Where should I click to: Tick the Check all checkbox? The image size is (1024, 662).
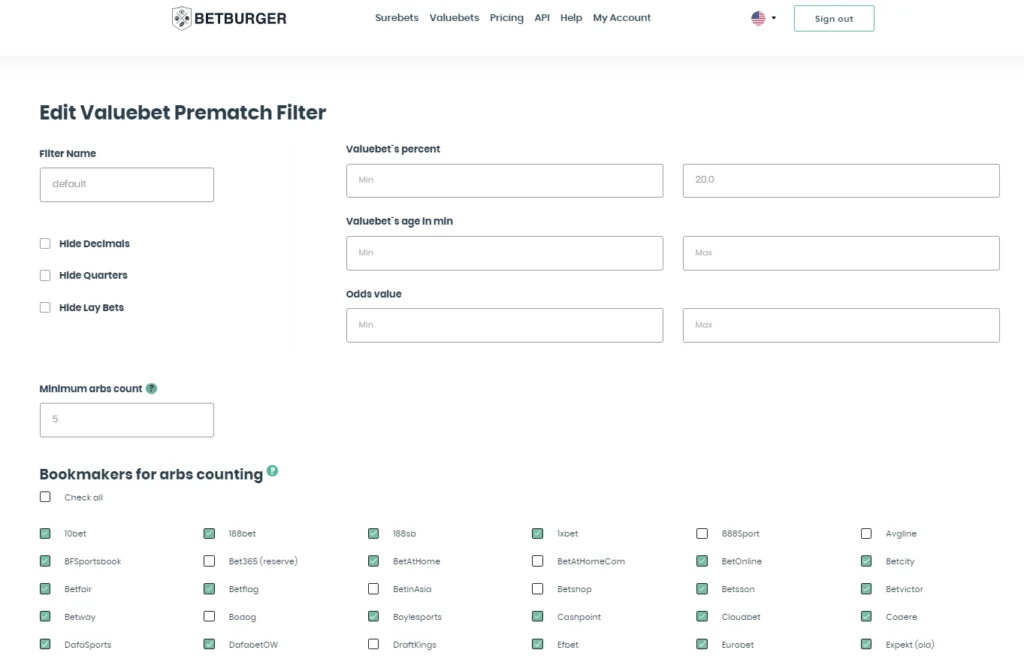coord(45,497)
